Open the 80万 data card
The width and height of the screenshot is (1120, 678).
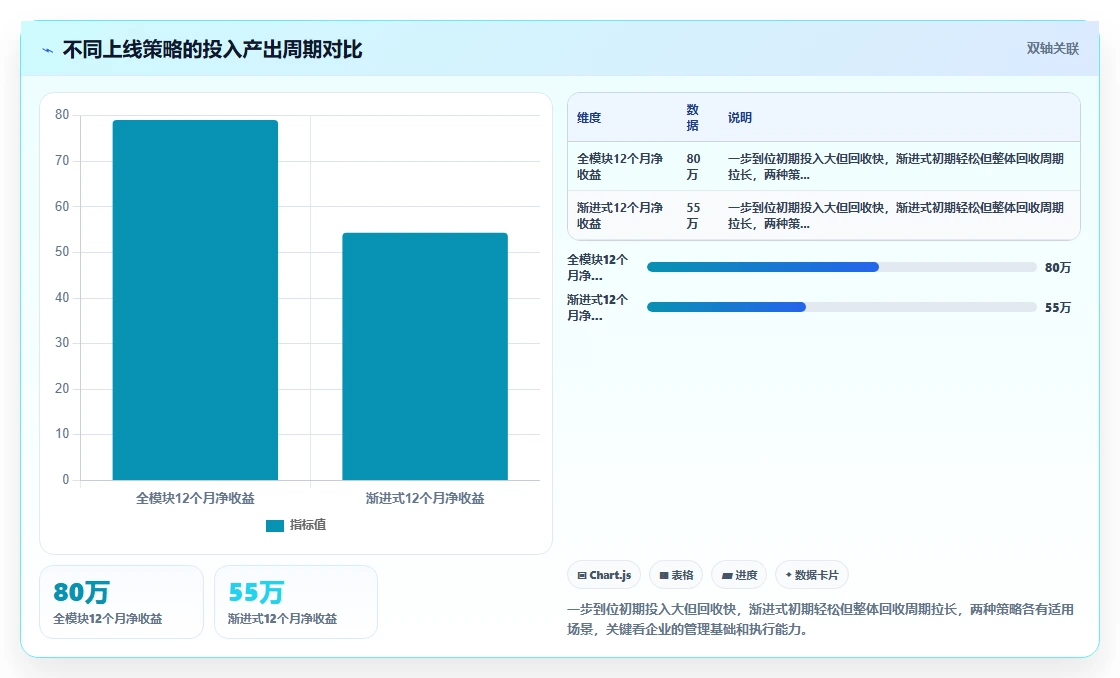click(x=121, y=602)
